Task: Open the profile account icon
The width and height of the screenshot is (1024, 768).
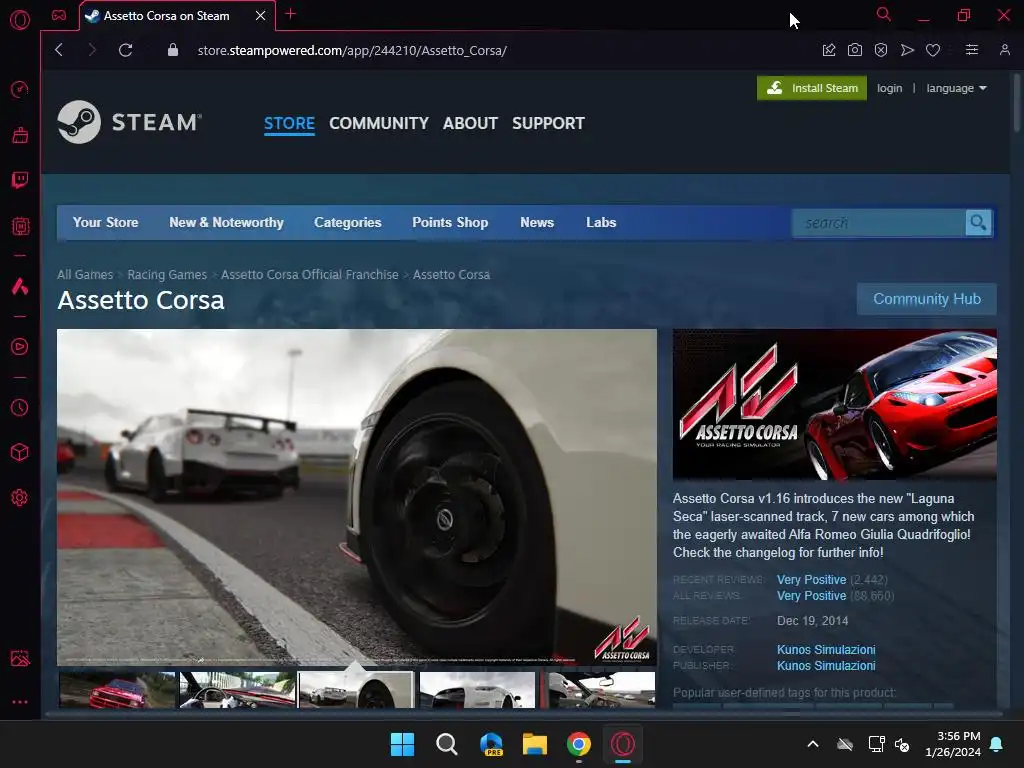Action: click(x=1005, y=50)
